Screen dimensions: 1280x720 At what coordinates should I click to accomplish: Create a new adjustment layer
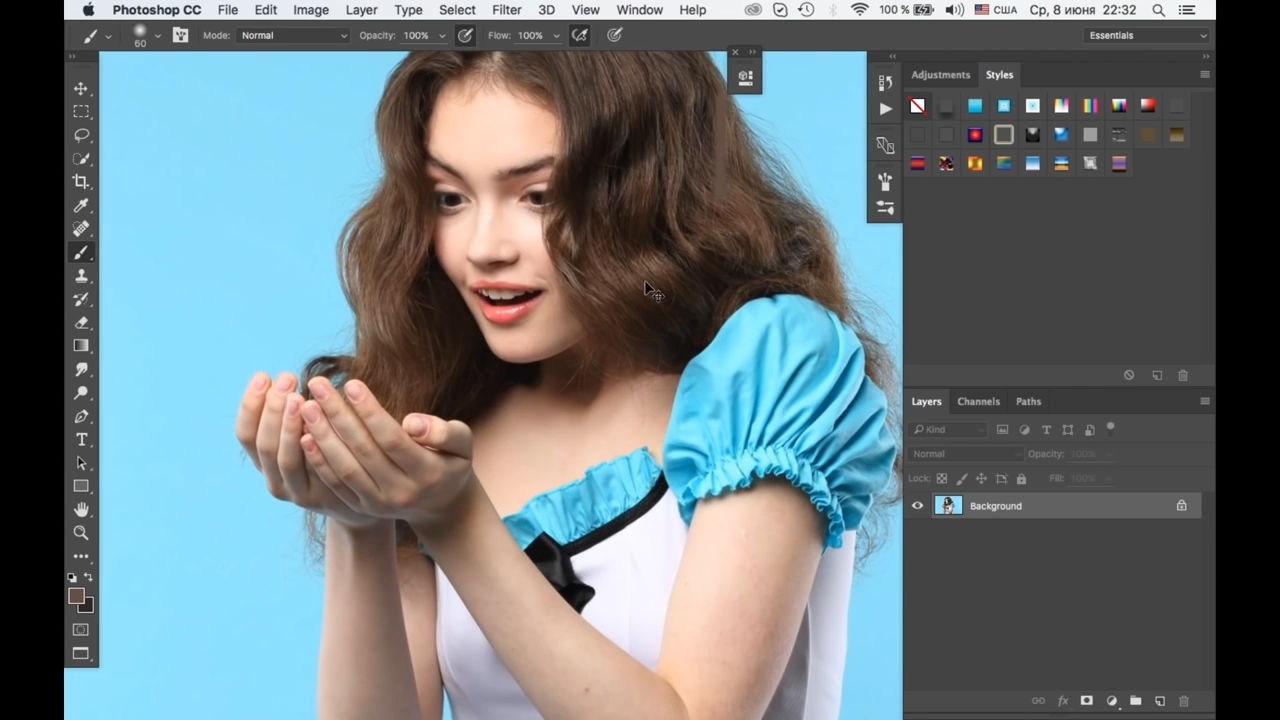(x=1111, y=701)
